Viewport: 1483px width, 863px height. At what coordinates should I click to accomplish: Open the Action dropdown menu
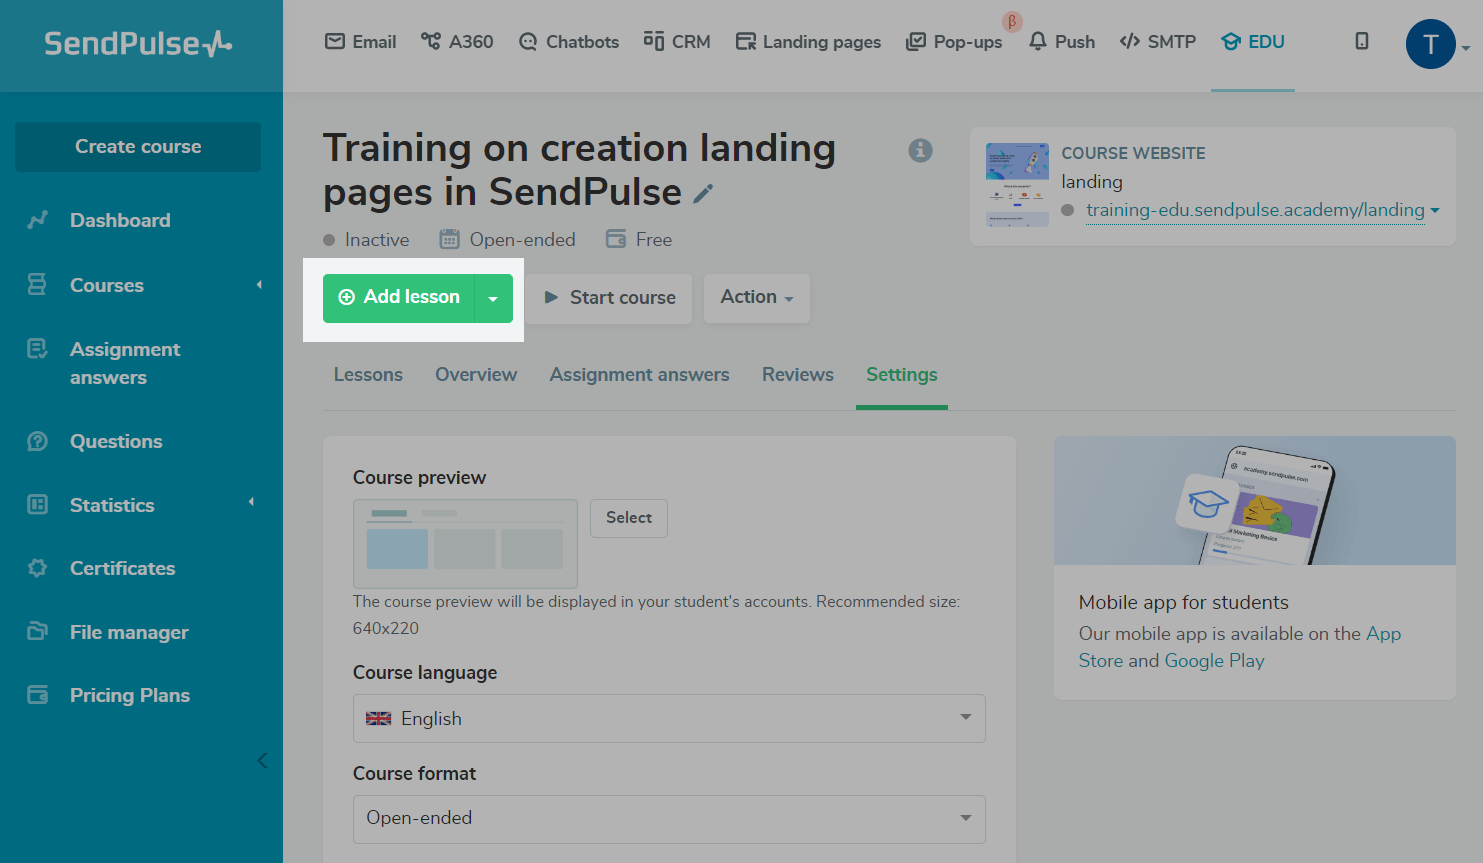tap(756, 298)
